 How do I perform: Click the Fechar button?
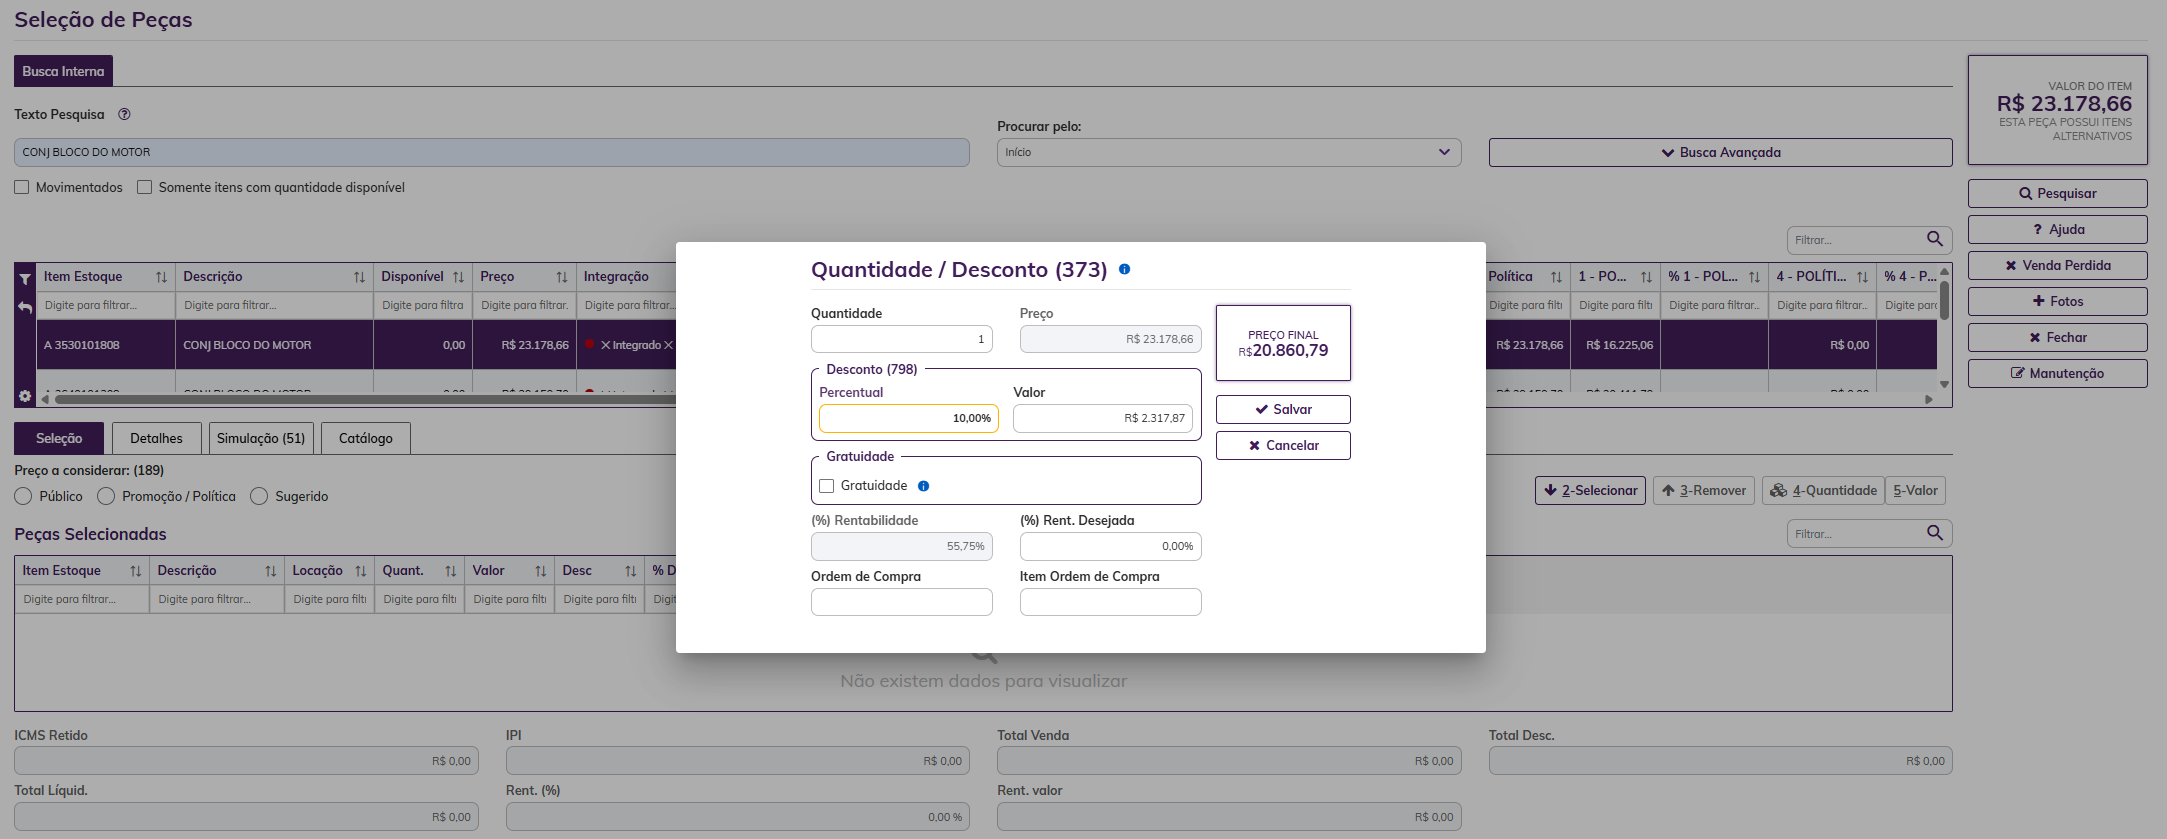(x=2057, y=337)
